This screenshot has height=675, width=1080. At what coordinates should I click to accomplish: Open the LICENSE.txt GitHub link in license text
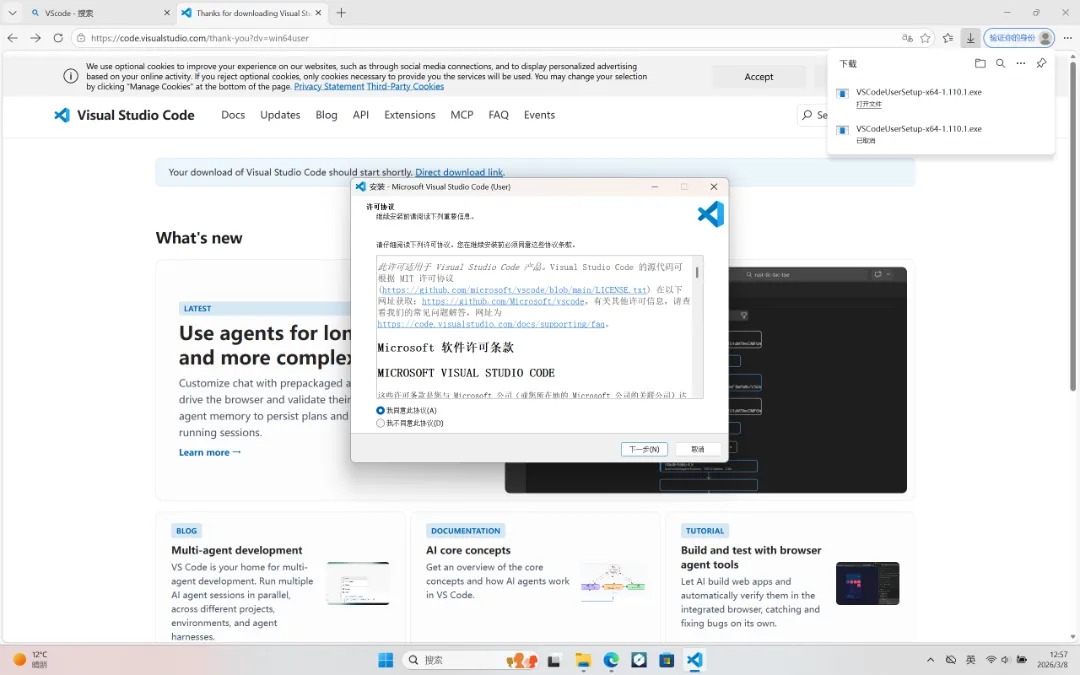click(515, 290)
